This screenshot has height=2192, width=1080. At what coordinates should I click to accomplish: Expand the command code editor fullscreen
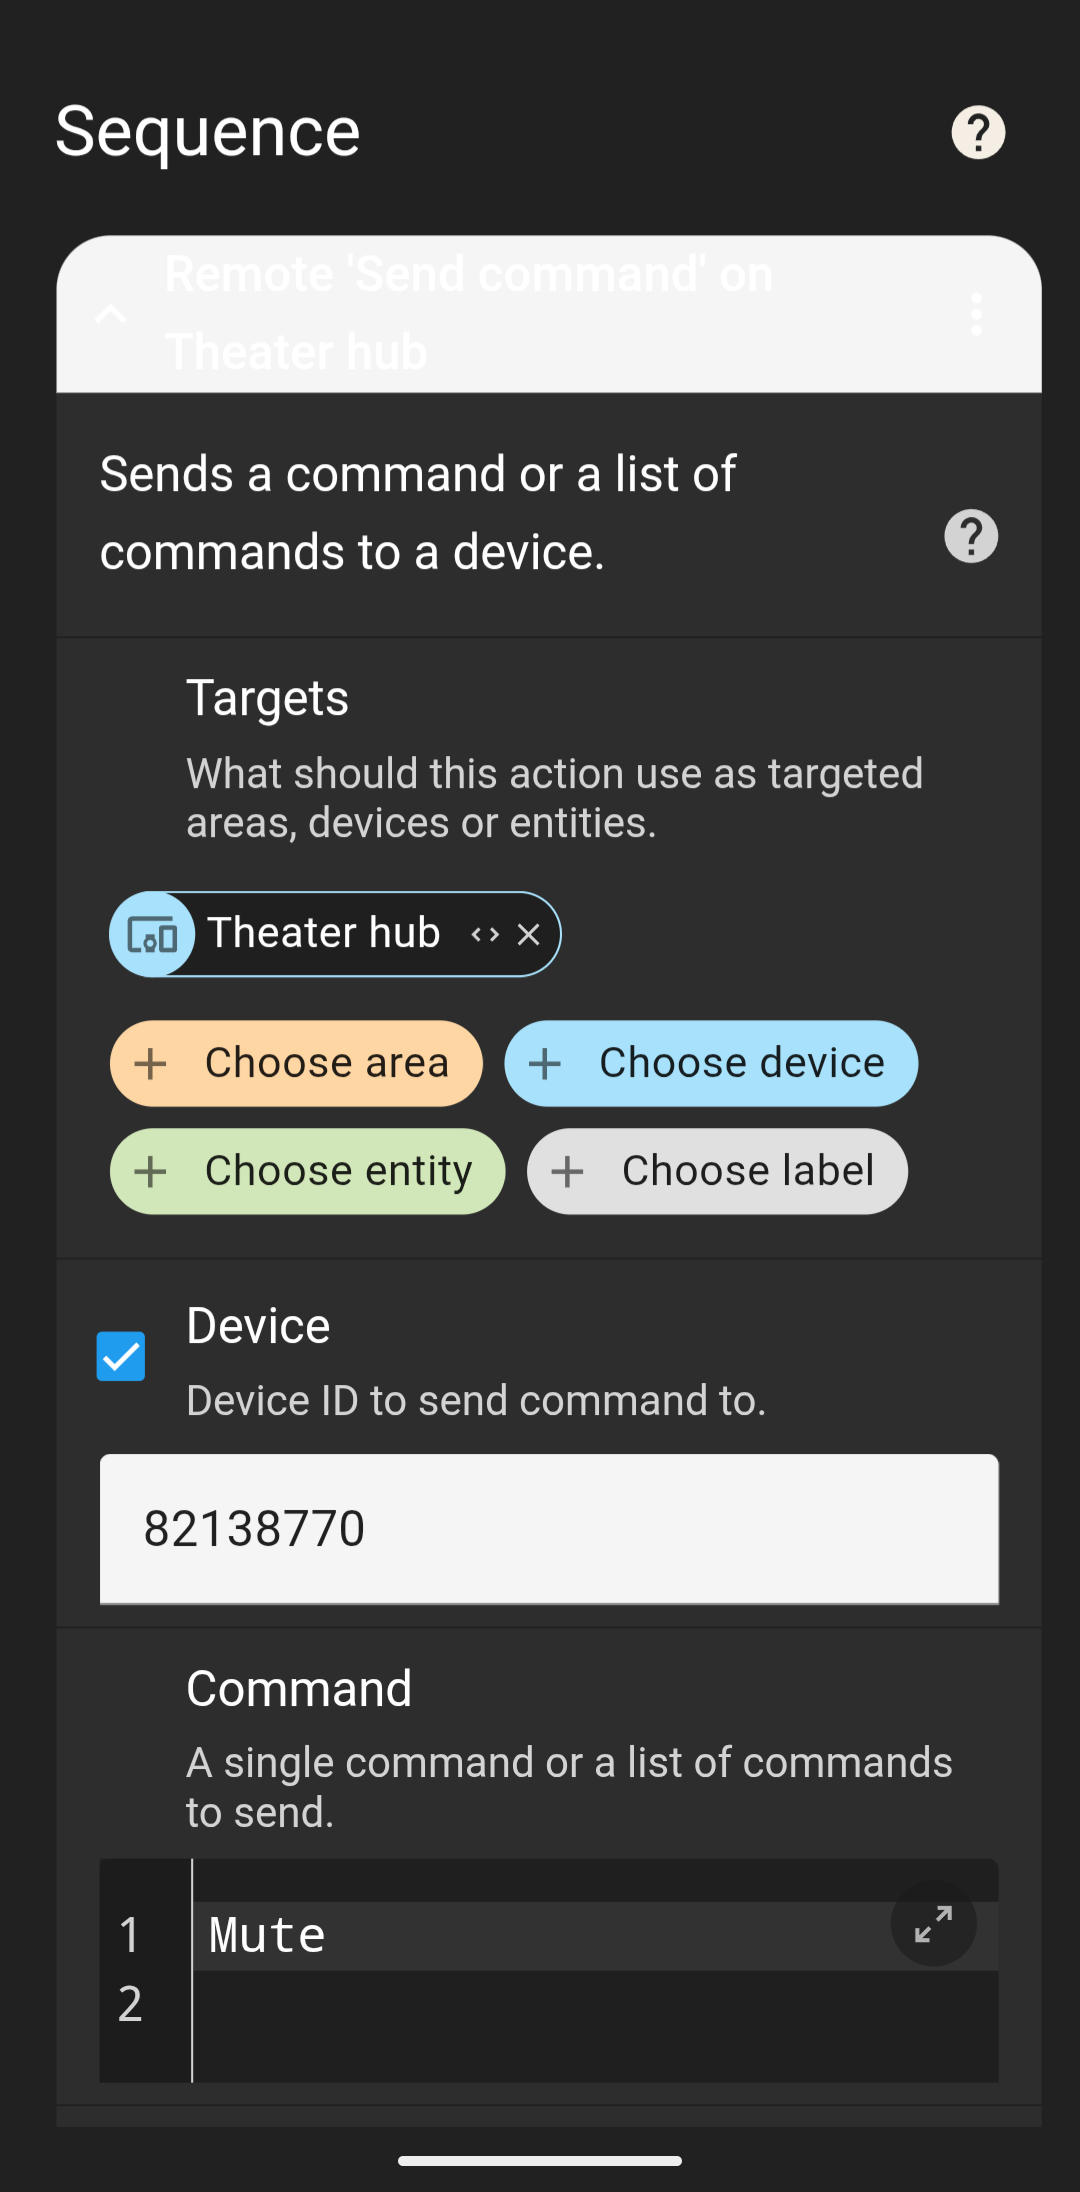pos(933,1924)
